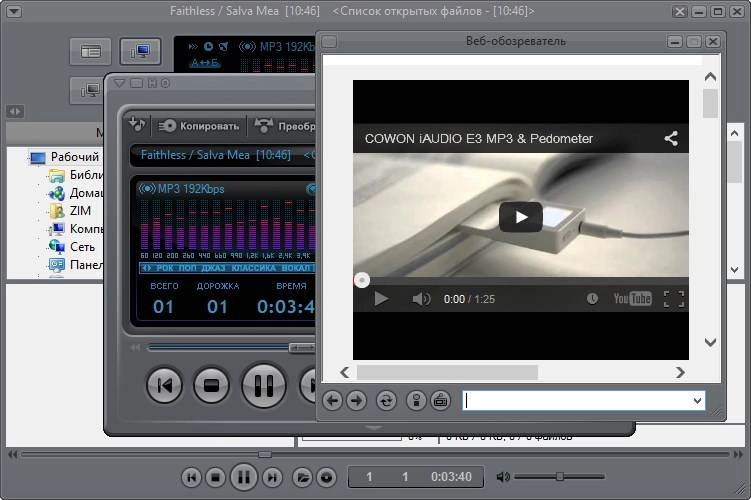Select Сеть network item in the tree
751x500 pixels.
82,247
